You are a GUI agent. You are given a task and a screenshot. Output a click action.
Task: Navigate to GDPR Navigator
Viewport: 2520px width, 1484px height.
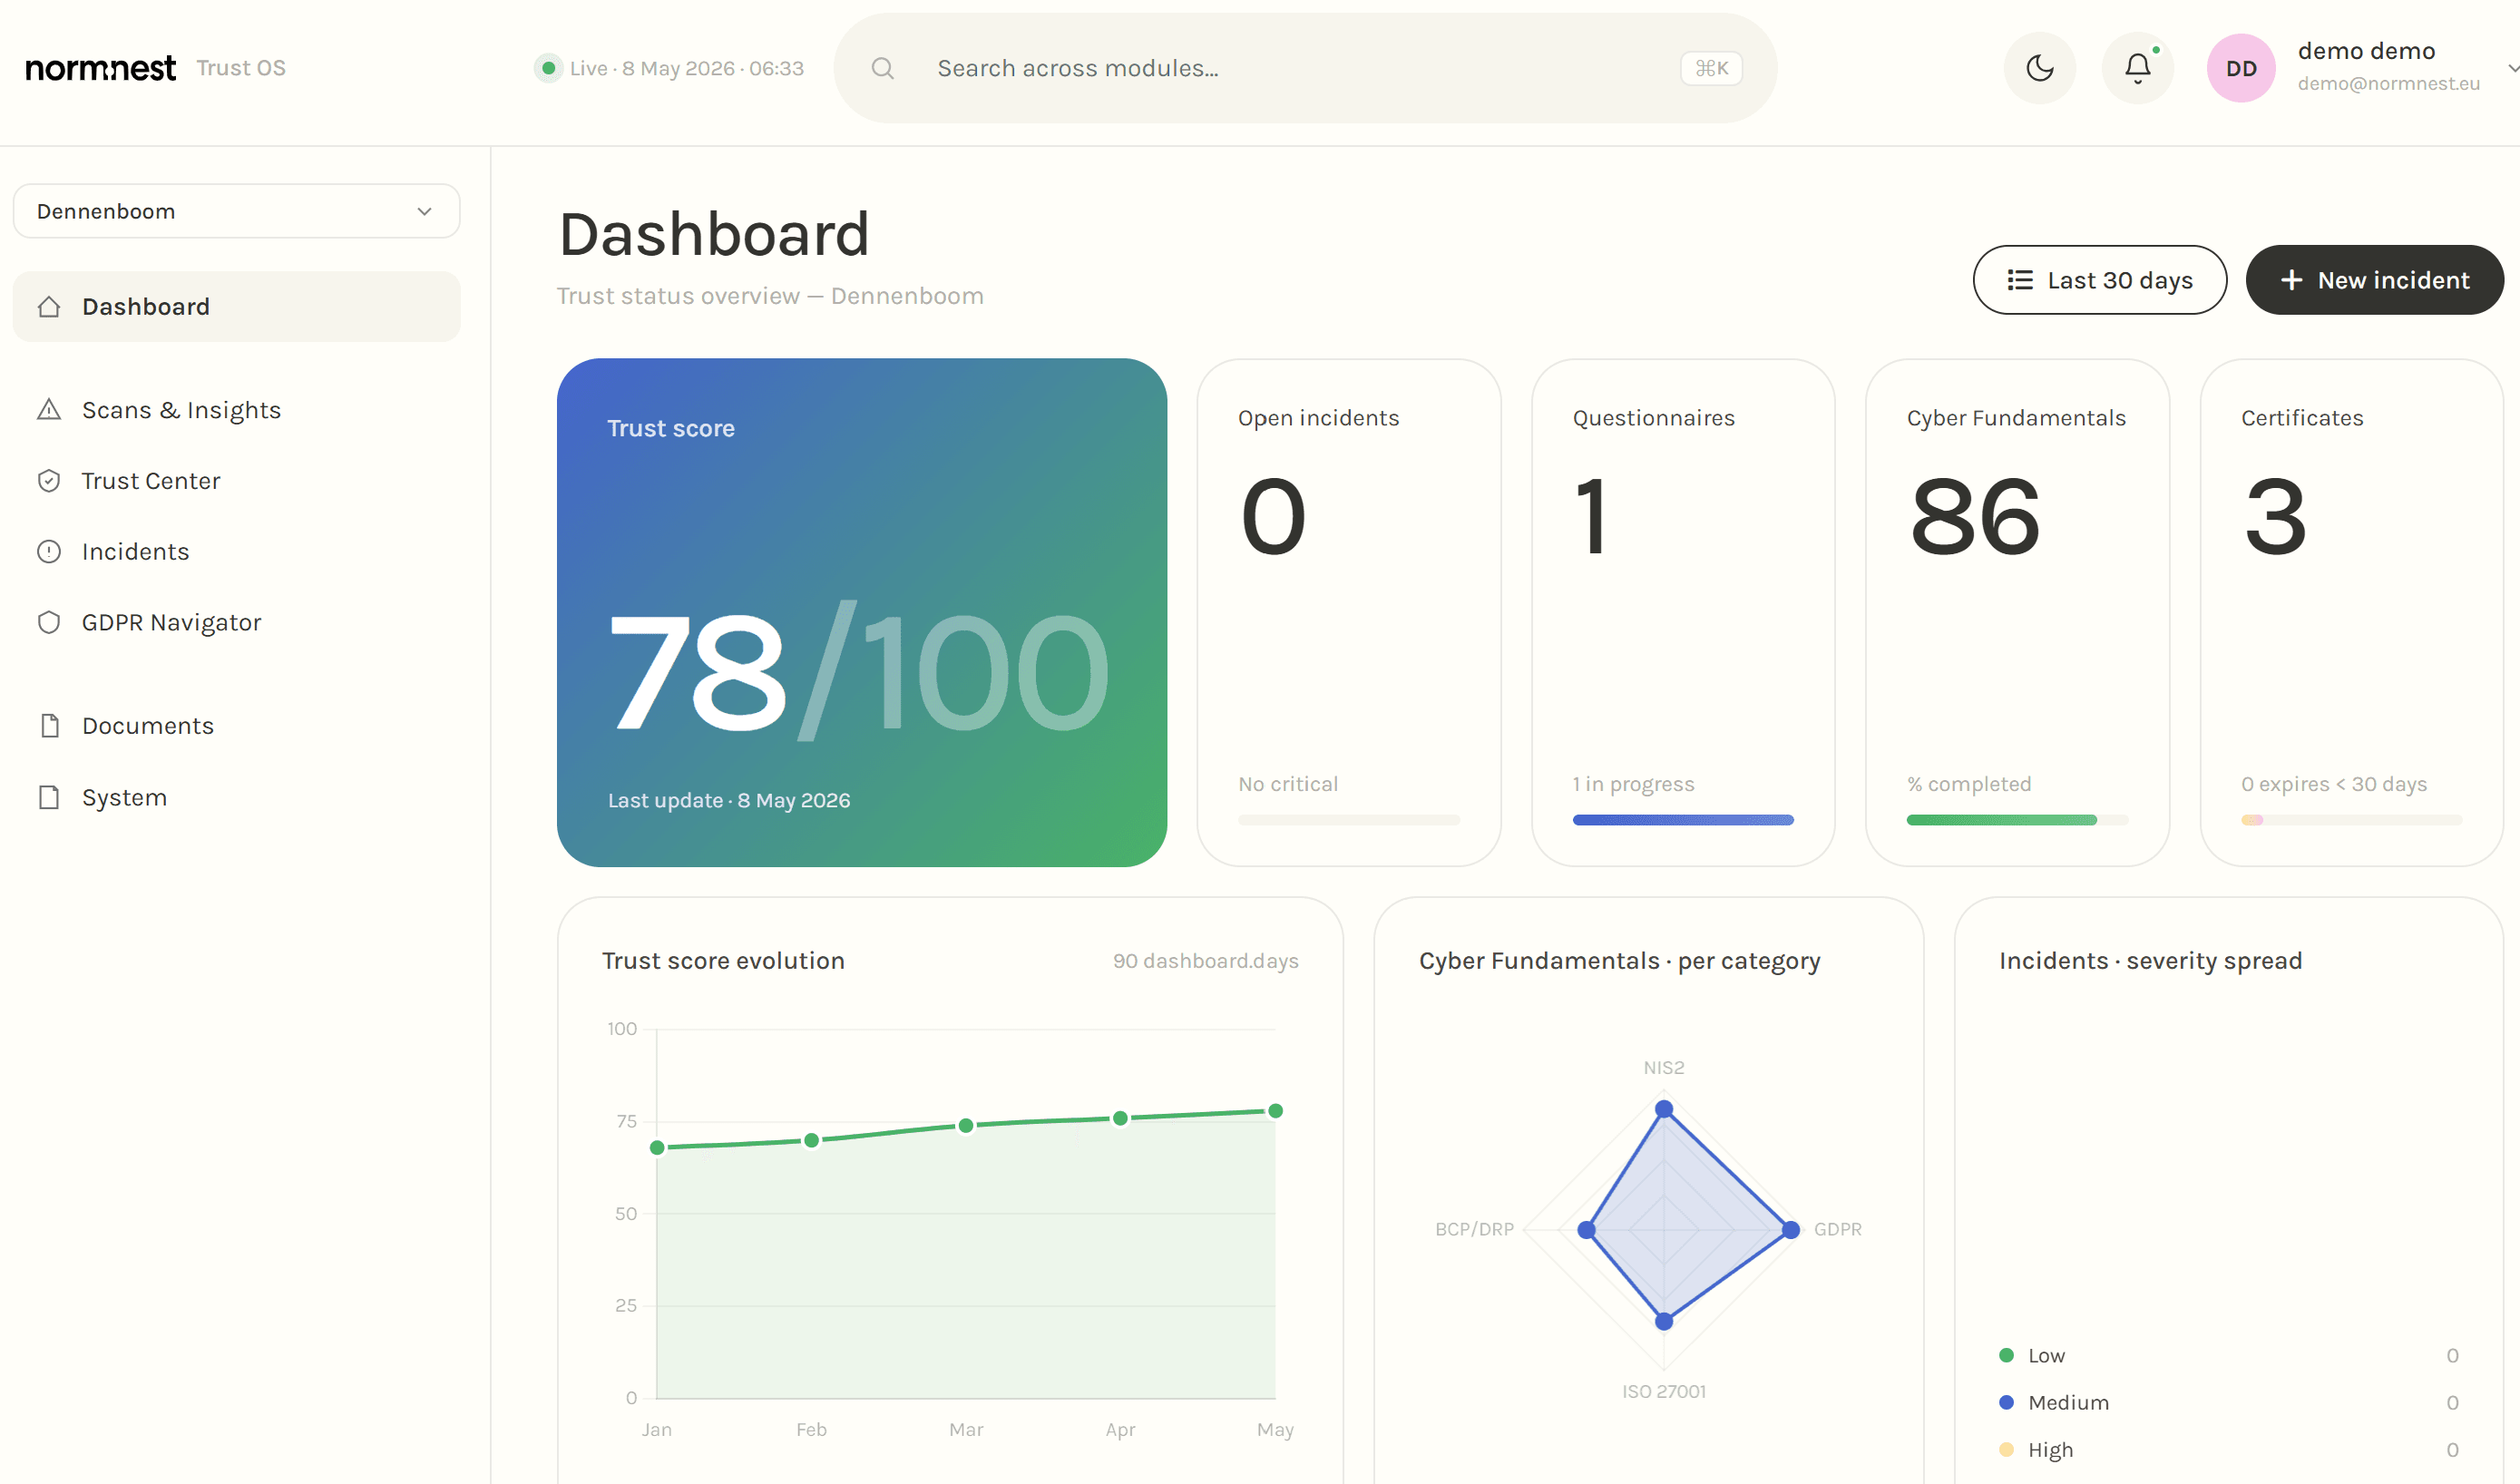(236, 622)
